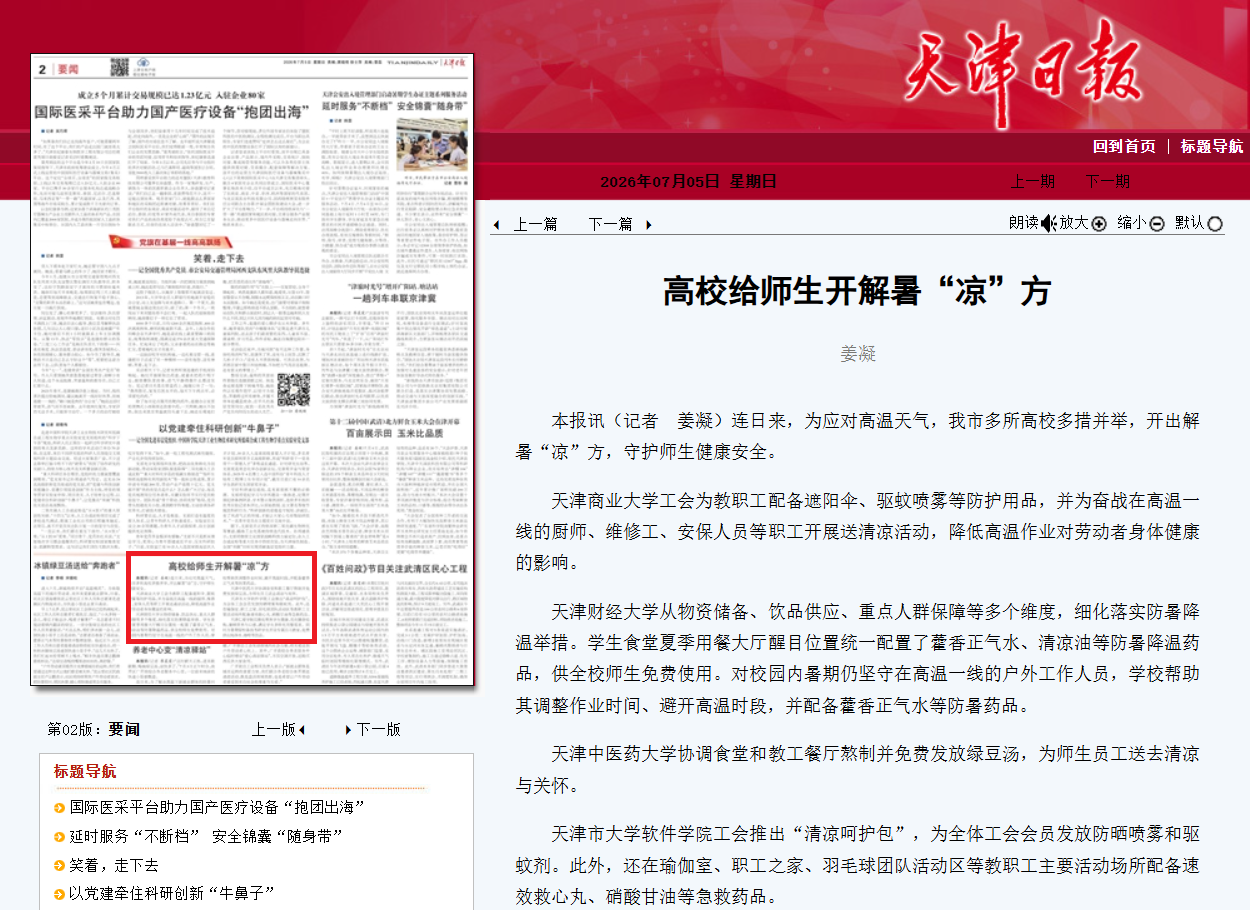Click the 缩小 shrink text label

[1133, 223]
